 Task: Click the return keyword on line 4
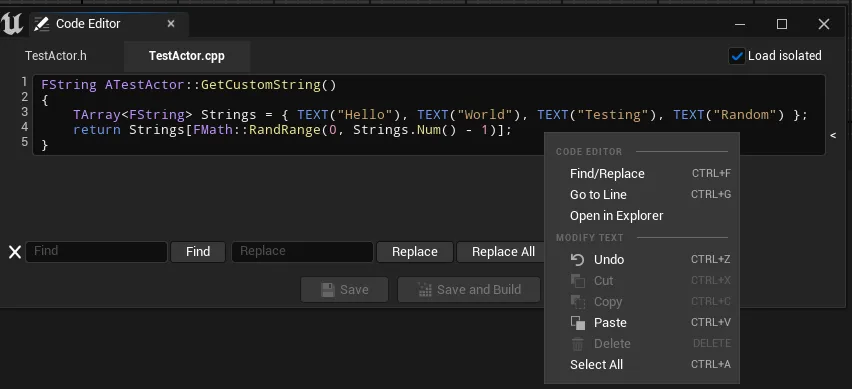point(97,130)
